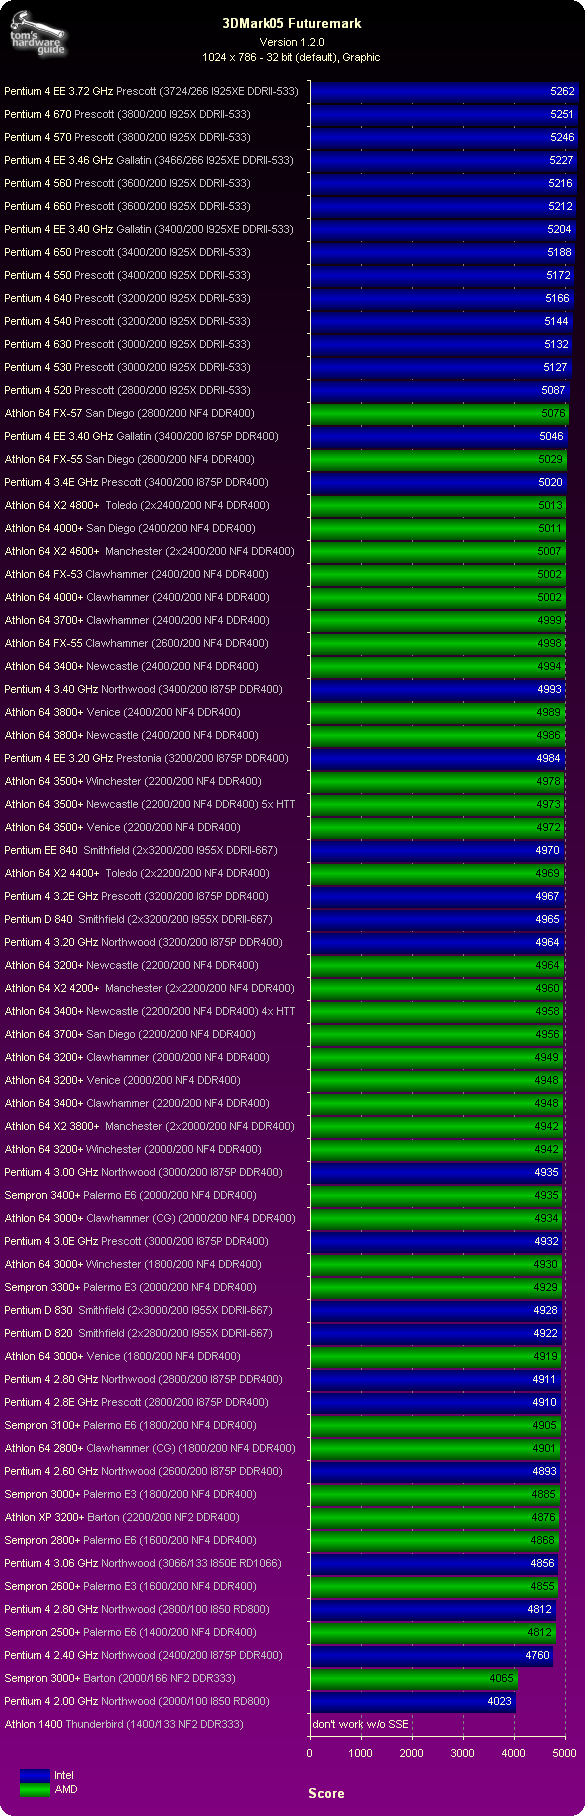Click the Pentium 4 3.4E GHz Prescott label

point(136,482)
